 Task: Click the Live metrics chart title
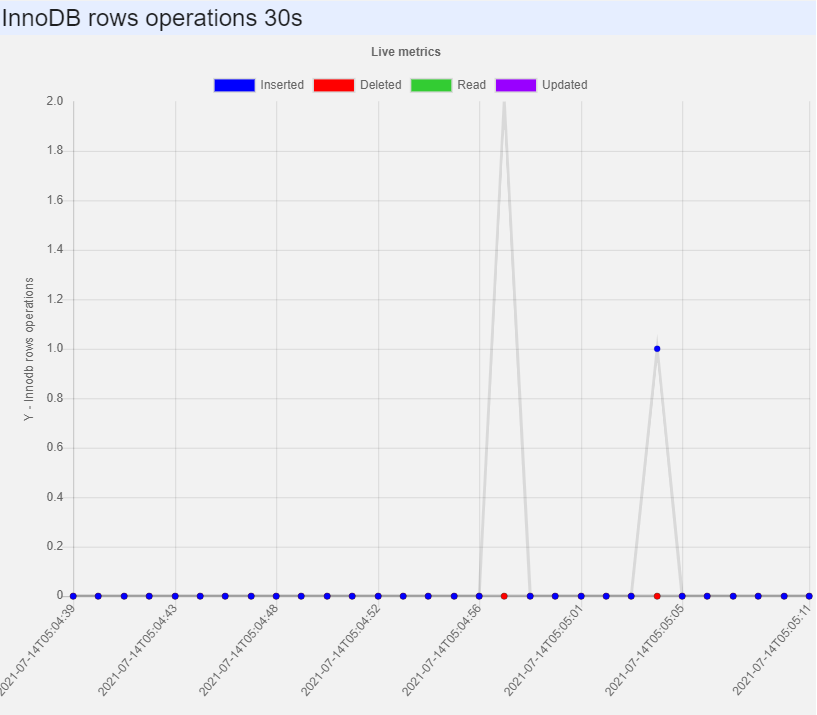click(406, 52)
